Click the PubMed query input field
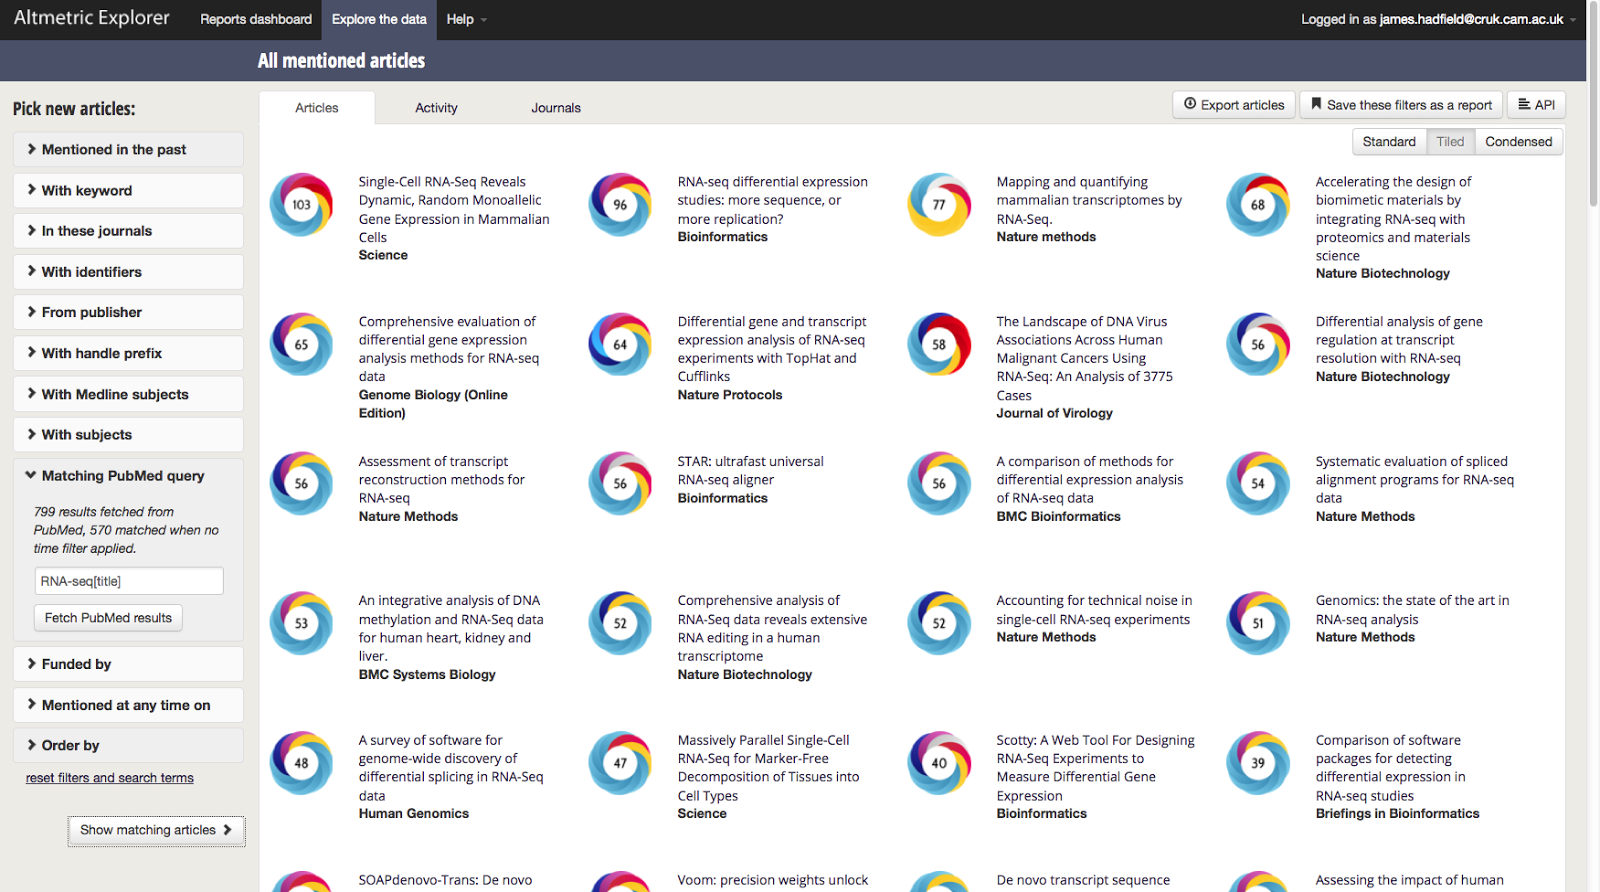Viewport: 1600px width, 892px height. [129, 581]
